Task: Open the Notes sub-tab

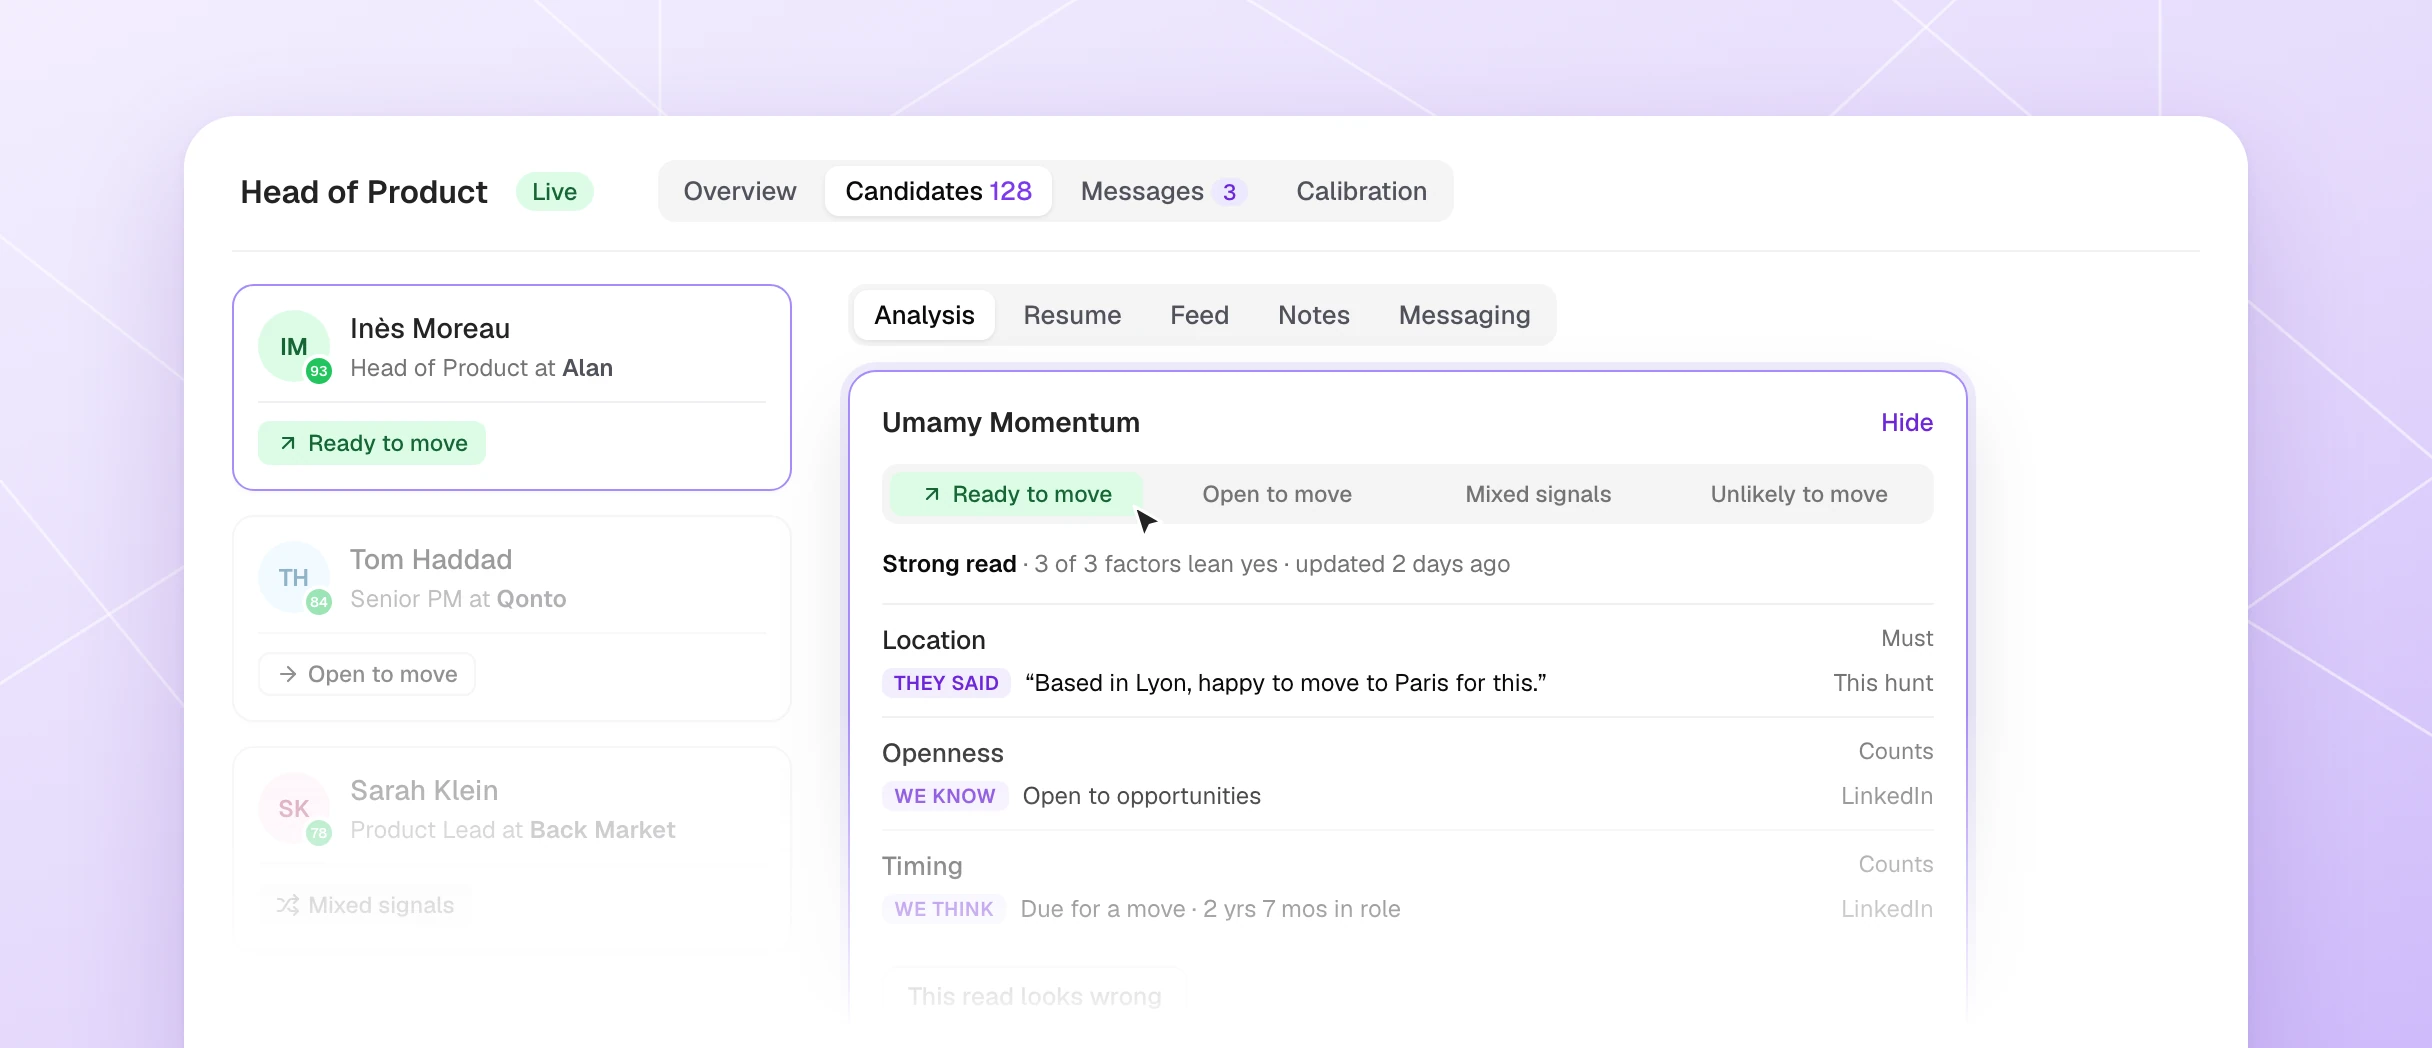Action: point(1313,315)
